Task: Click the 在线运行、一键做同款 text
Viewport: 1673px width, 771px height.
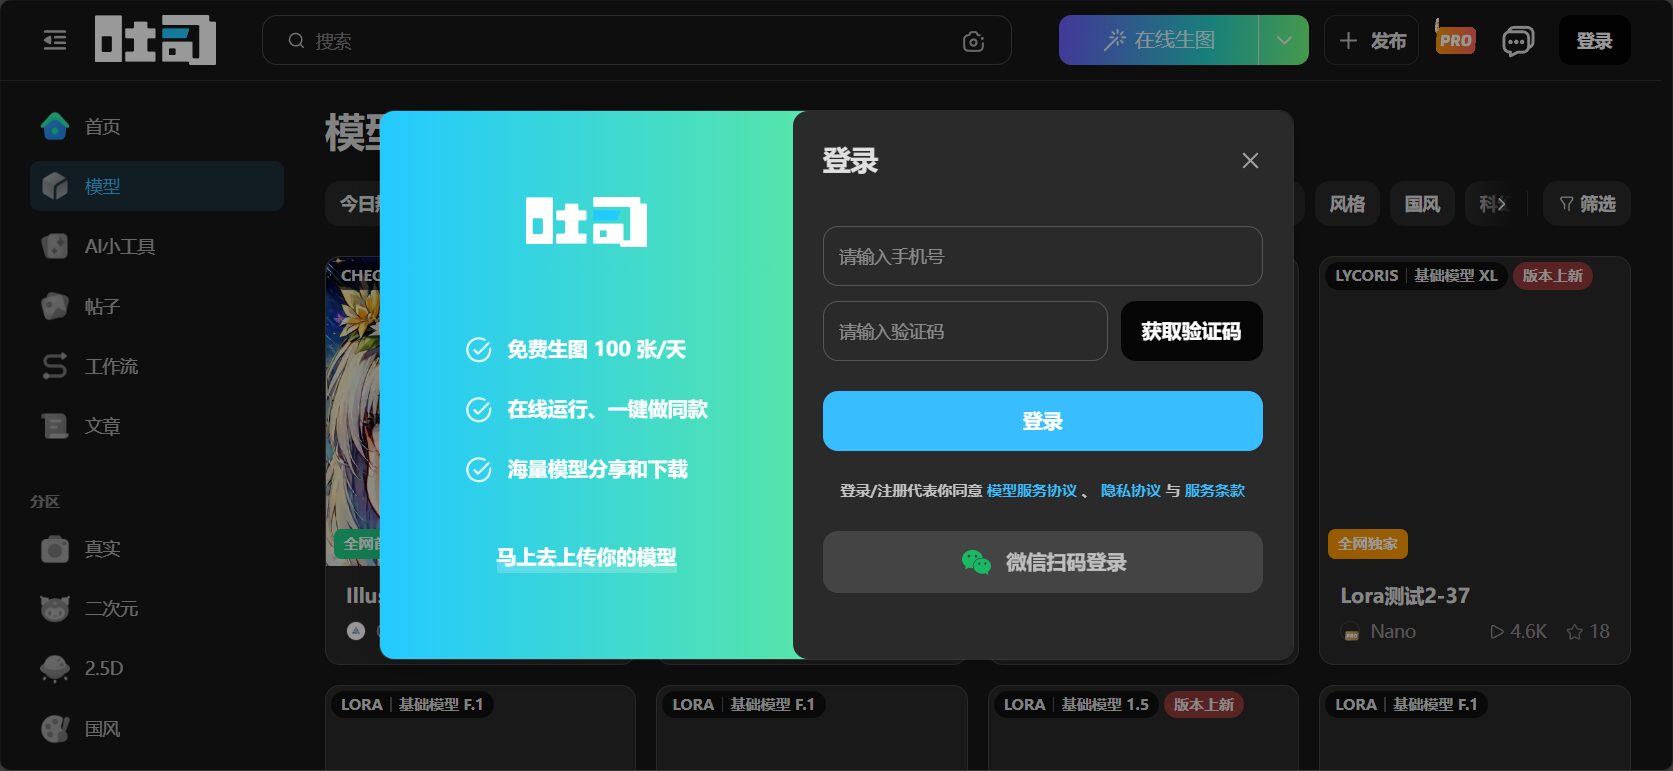Action: coord(607,409)
